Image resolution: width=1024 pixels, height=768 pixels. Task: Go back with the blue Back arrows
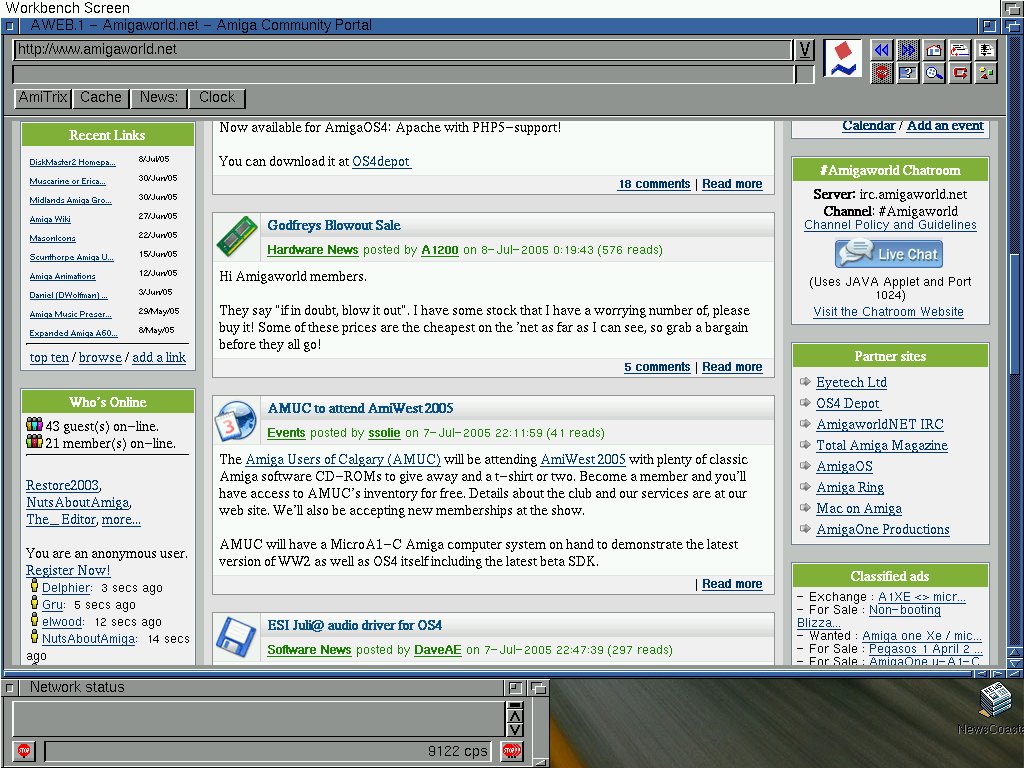pyautogui.click(x=882, y=50)
